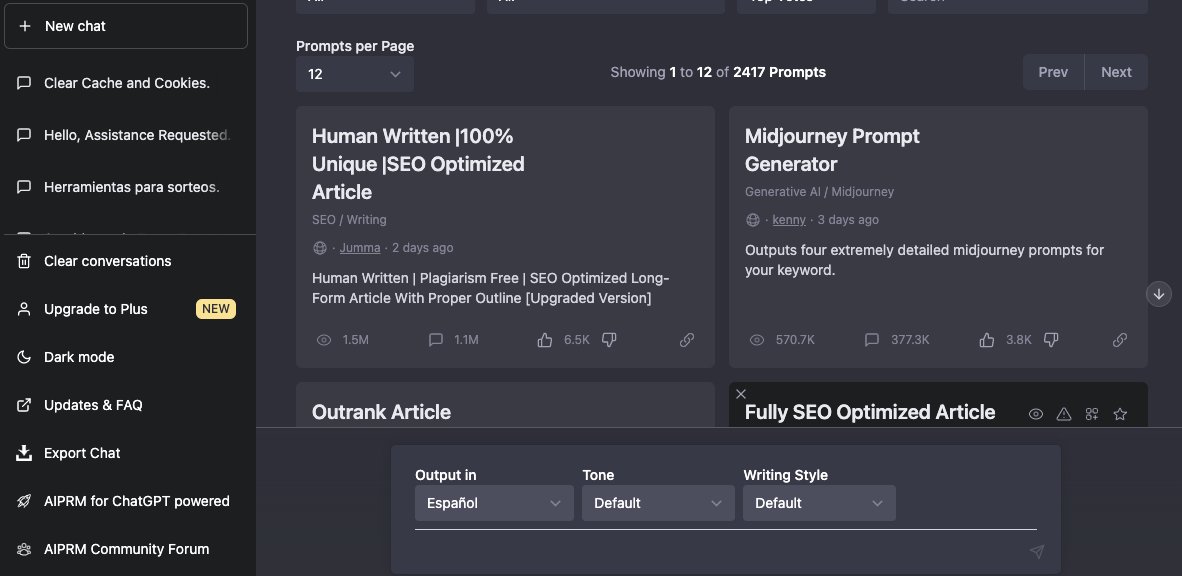
Task: Open author Jumma's profile link
Action: [360, 248]
